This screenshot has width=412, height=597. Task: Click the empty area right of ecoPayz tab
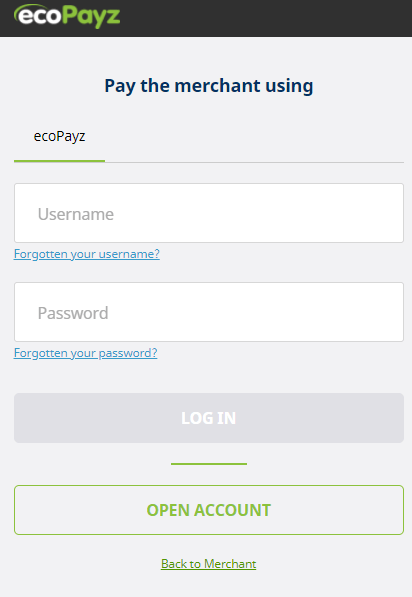coord(254,137)
